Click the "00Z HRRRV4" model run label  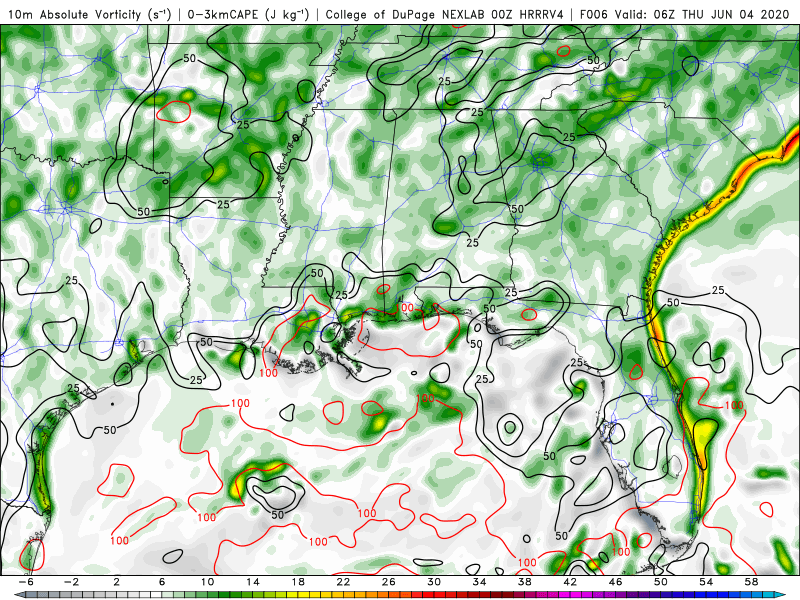tap(528, 15)
